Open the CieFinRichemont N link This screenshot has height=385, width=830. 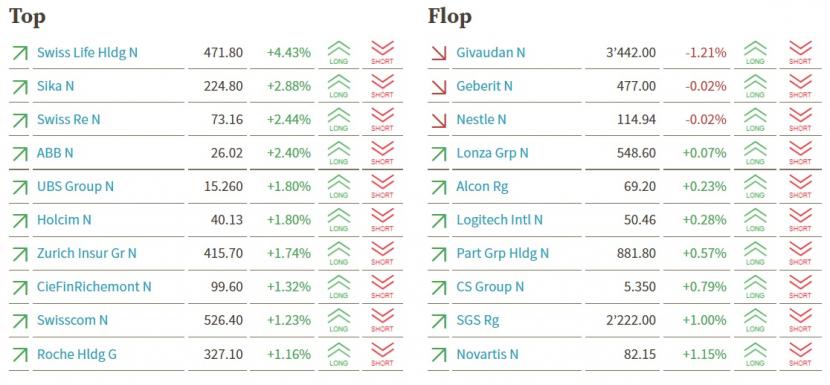pos(94,286)
